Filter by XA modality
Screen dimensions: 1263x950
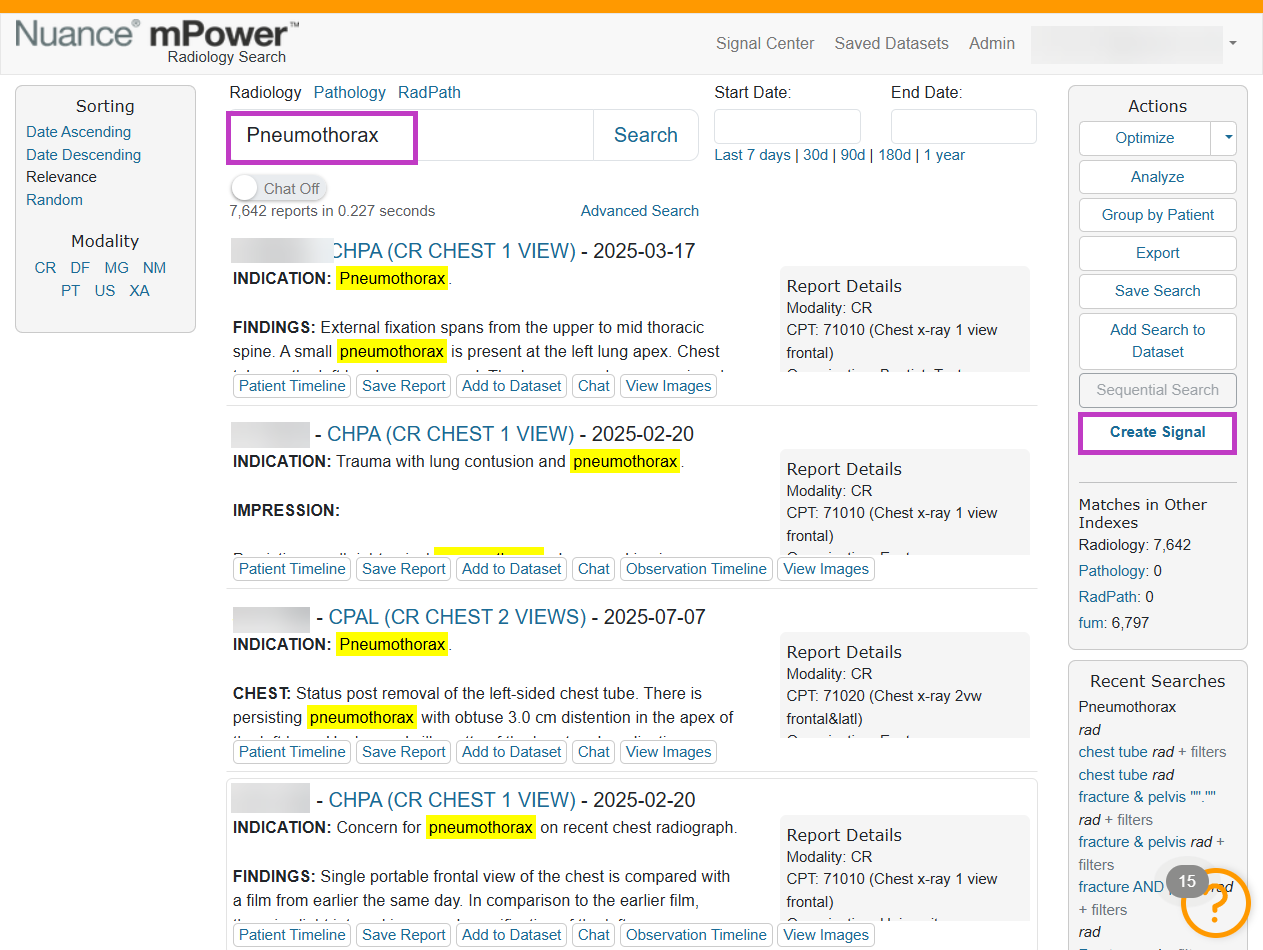tap(139, 291)
